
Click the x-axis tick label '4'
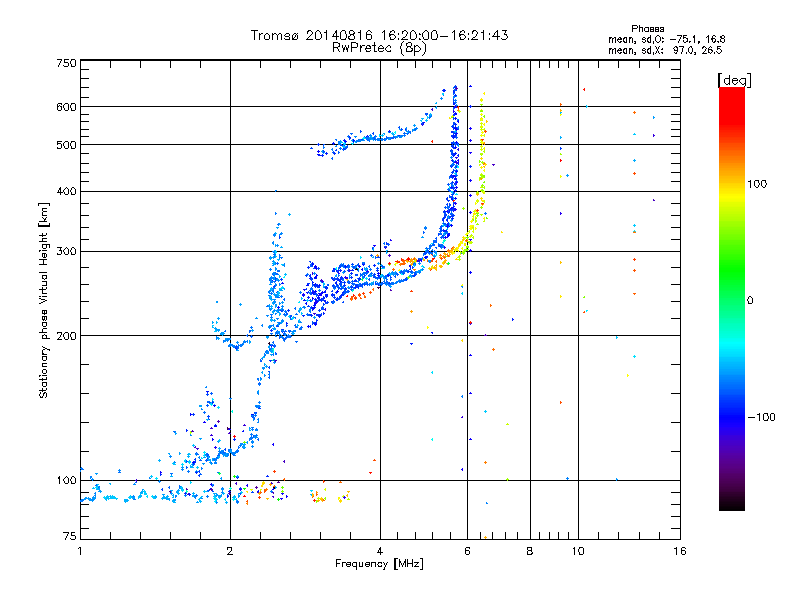[380, 551]
